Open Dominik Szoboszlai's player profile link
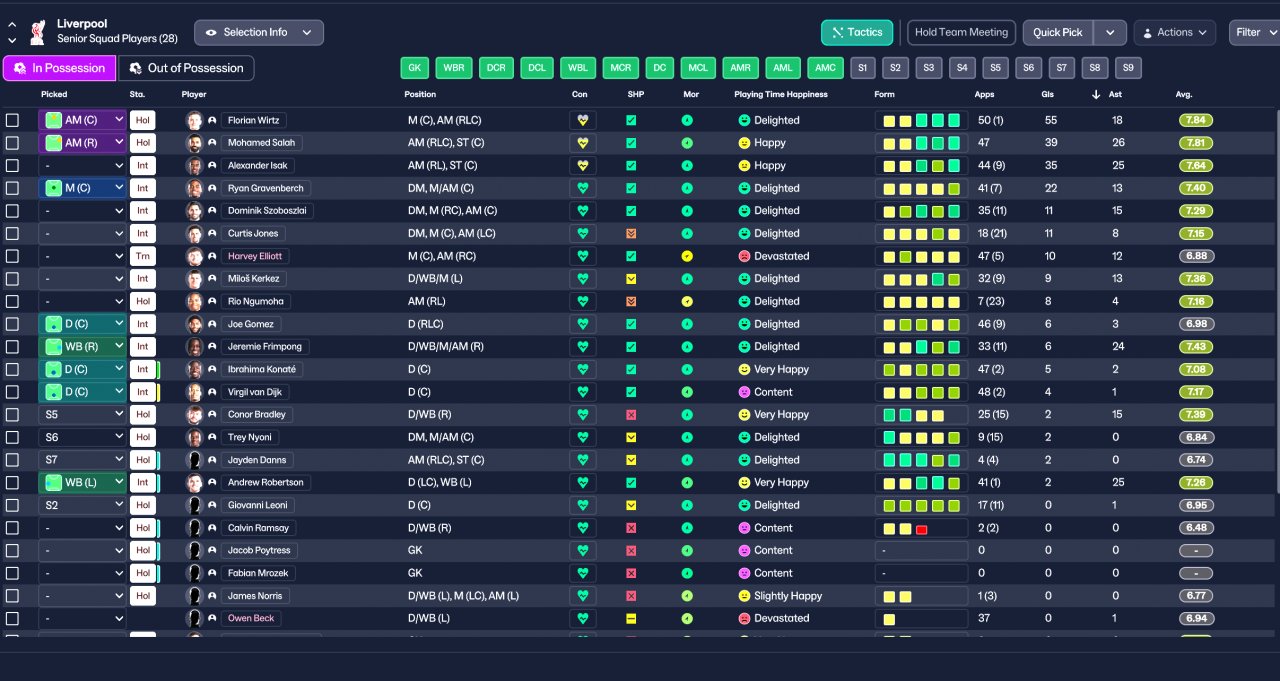The image size is (1280, 681). 267,211
